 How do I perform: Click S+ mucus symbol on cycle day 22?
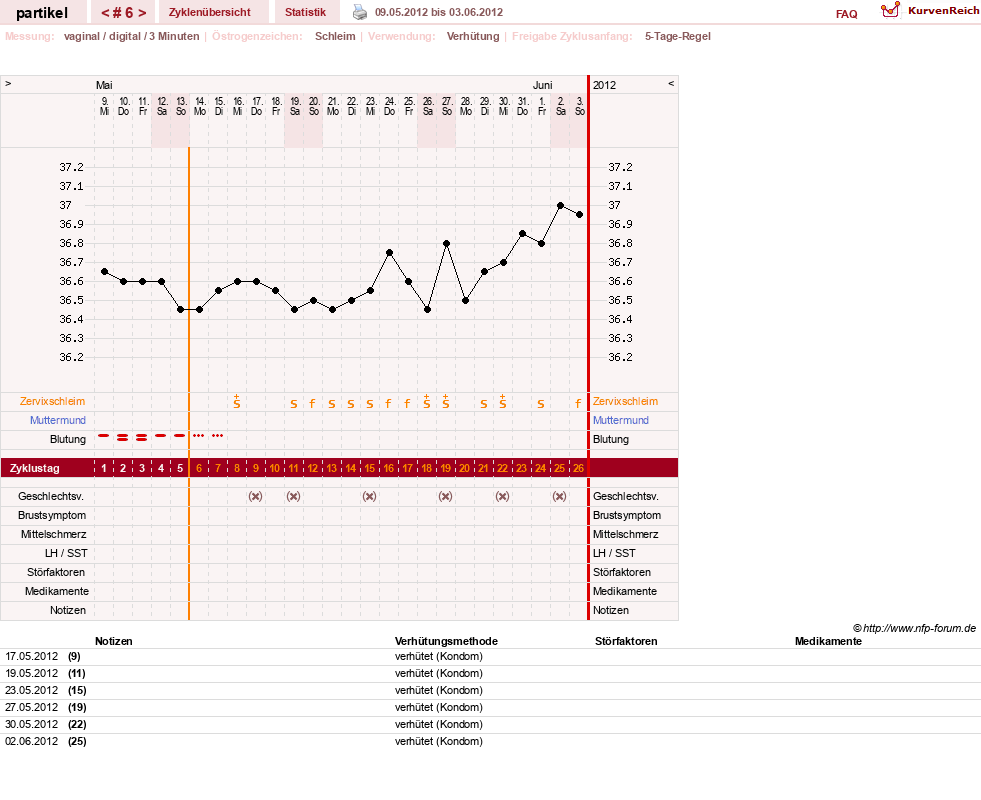coord(502,402)
